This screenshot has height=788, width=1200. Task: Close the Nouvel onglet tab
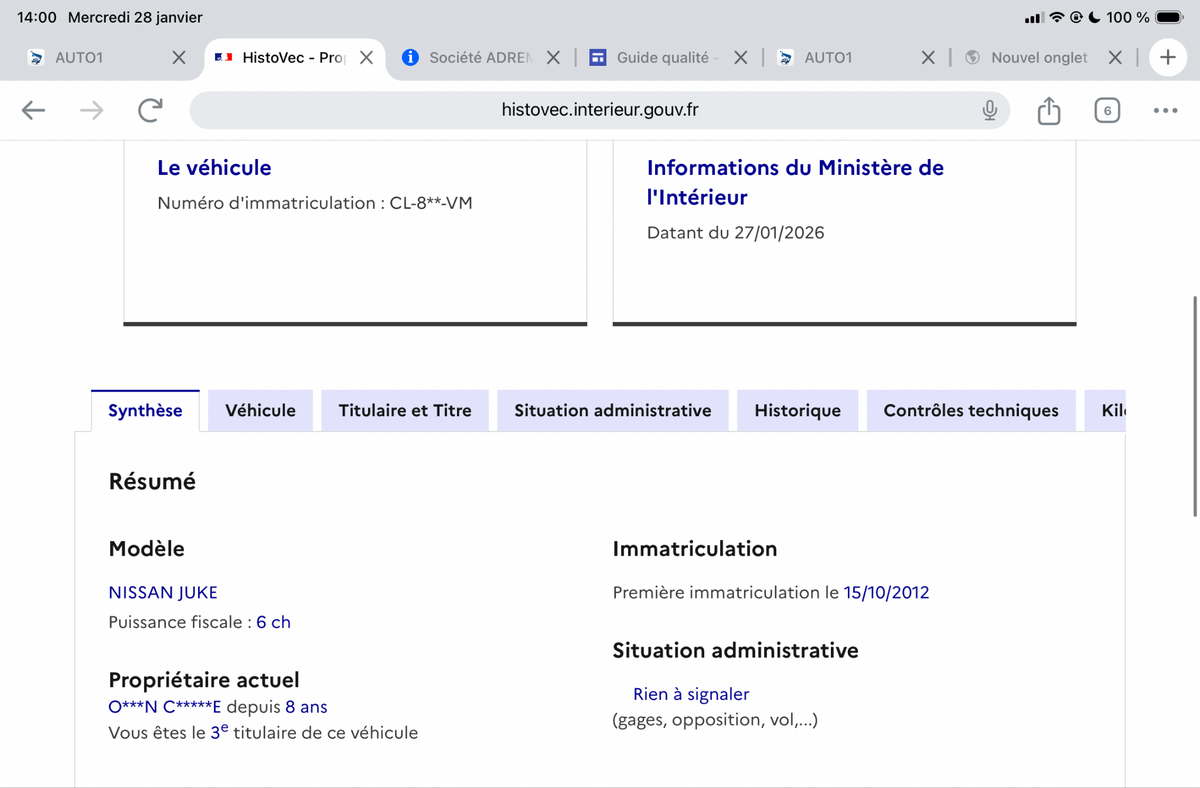pyautogui.click(x=1115, y=58)
